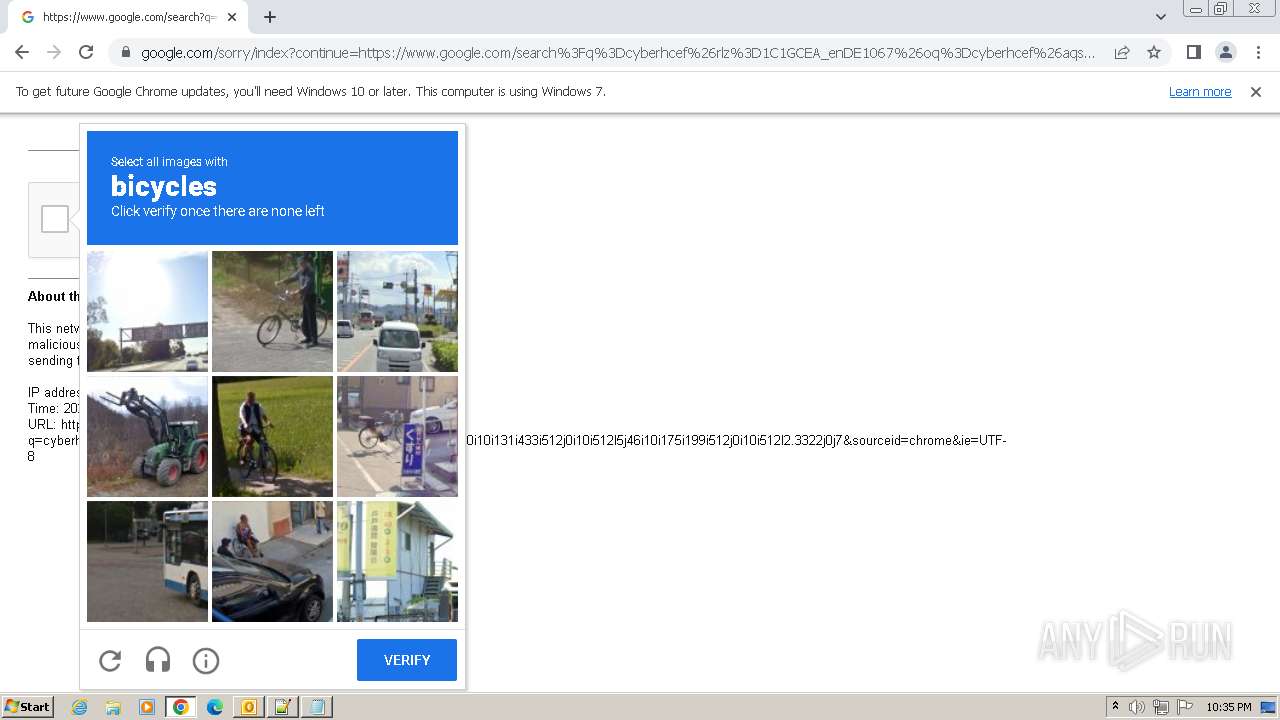This screenshot has width=1280, height=720.
Task: Show hidden system tray icons
Action: [1115, 706]
